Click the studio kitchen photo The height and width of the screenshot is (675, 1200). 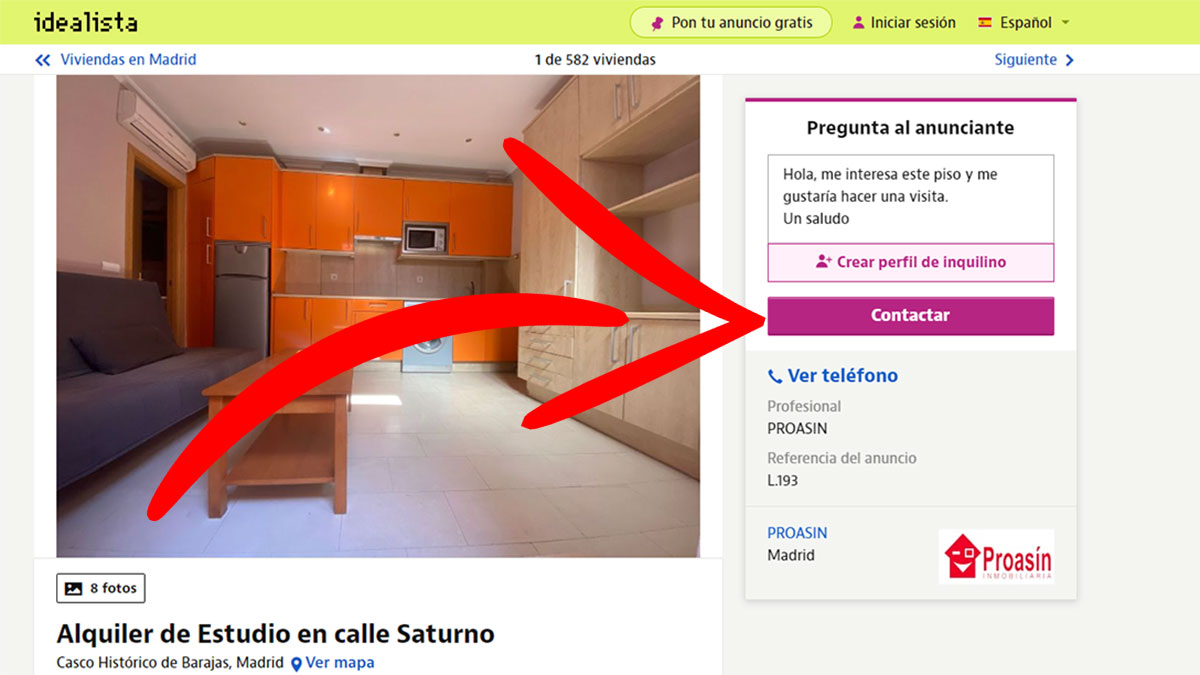[378, 316]
